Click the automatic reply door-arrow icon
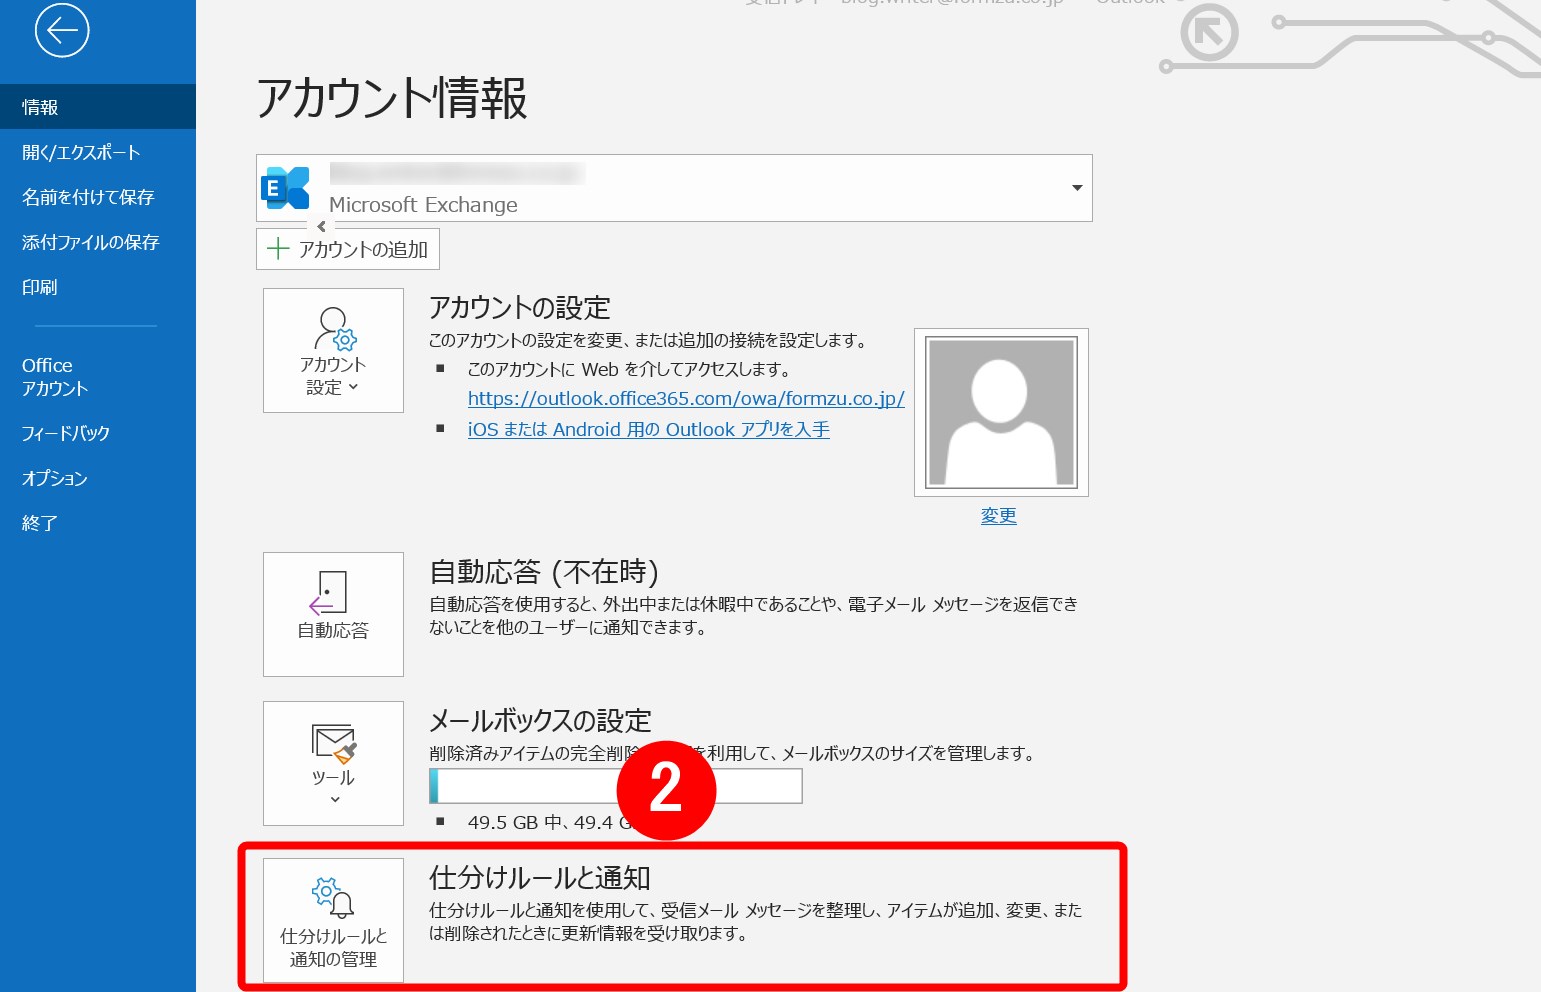The image size is (1541, 992). [328, 593]
